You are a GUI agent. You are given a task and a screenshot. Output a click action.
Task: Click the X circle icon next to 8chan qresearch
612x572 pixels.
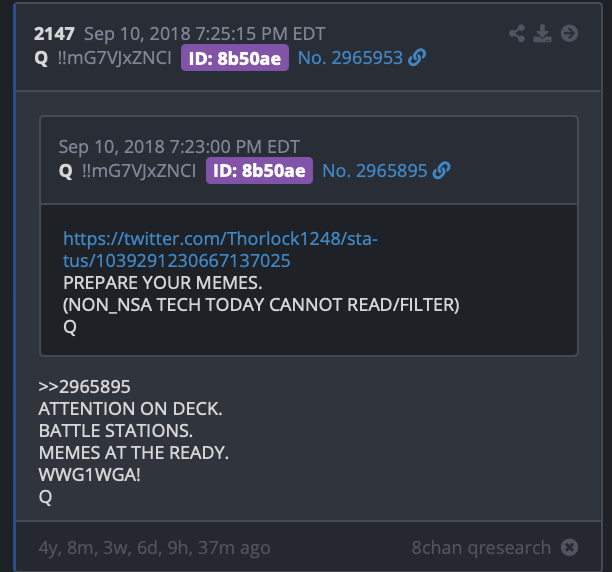[569, 547]
